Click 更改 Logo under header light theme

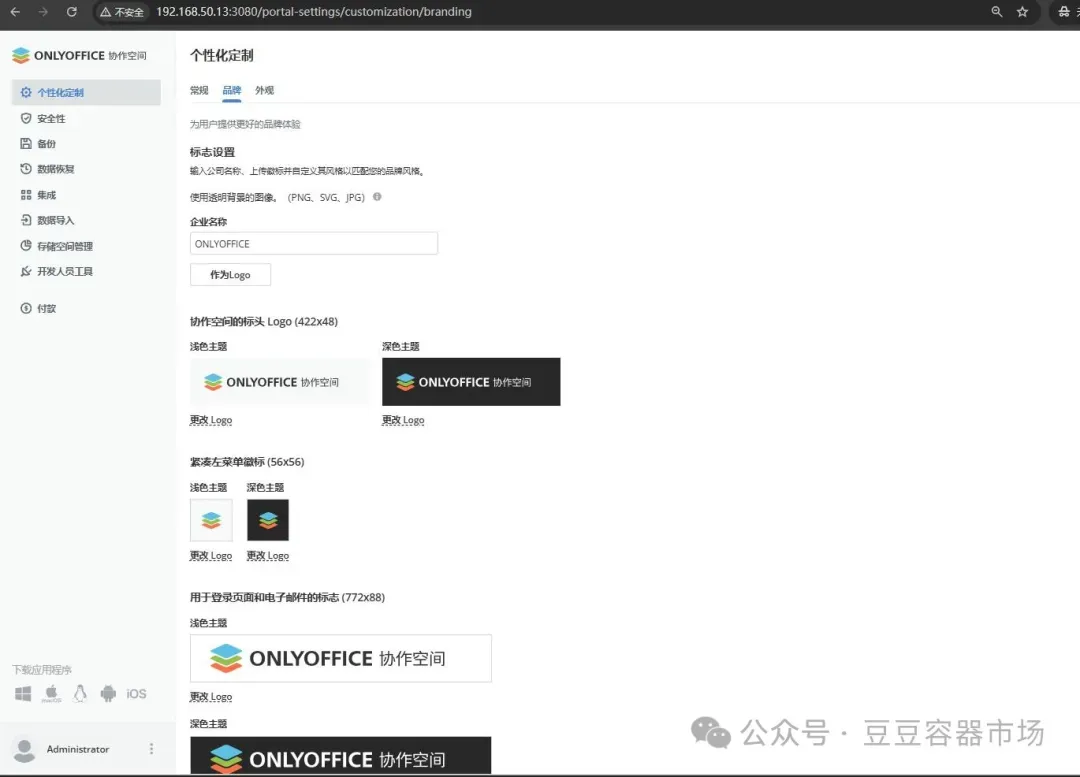(x=211, y=419)
